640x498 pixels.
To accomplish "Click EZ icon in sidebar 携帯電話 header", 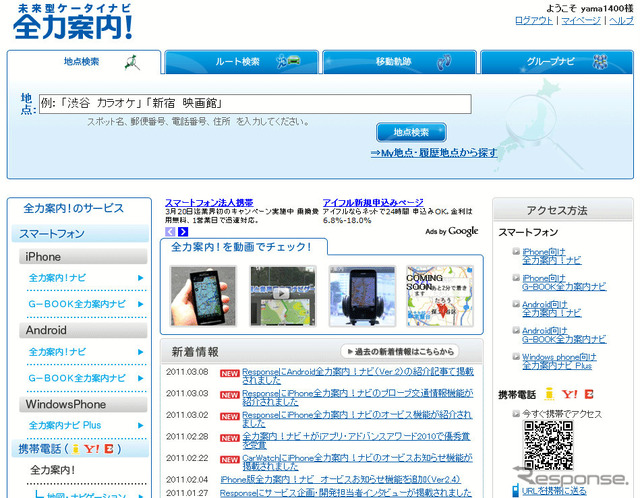I will click(109, 449).
